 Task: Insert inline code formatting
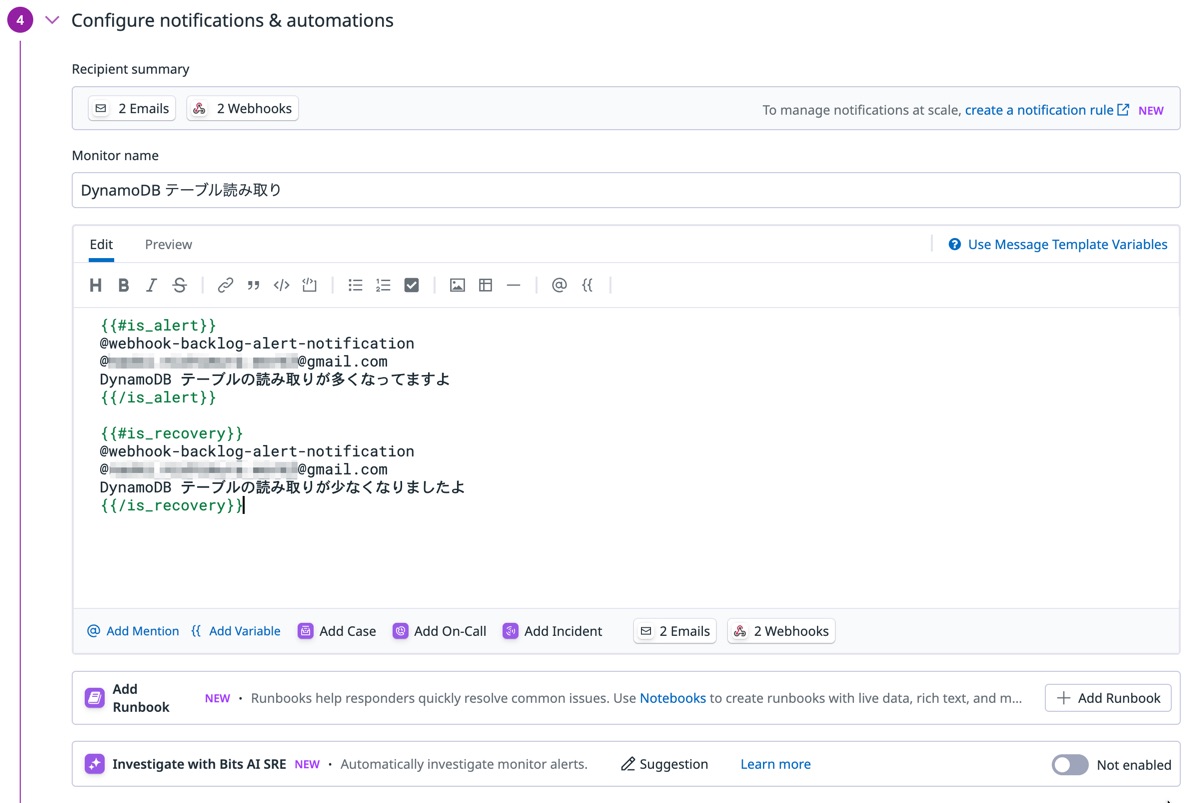pos(281,285)
